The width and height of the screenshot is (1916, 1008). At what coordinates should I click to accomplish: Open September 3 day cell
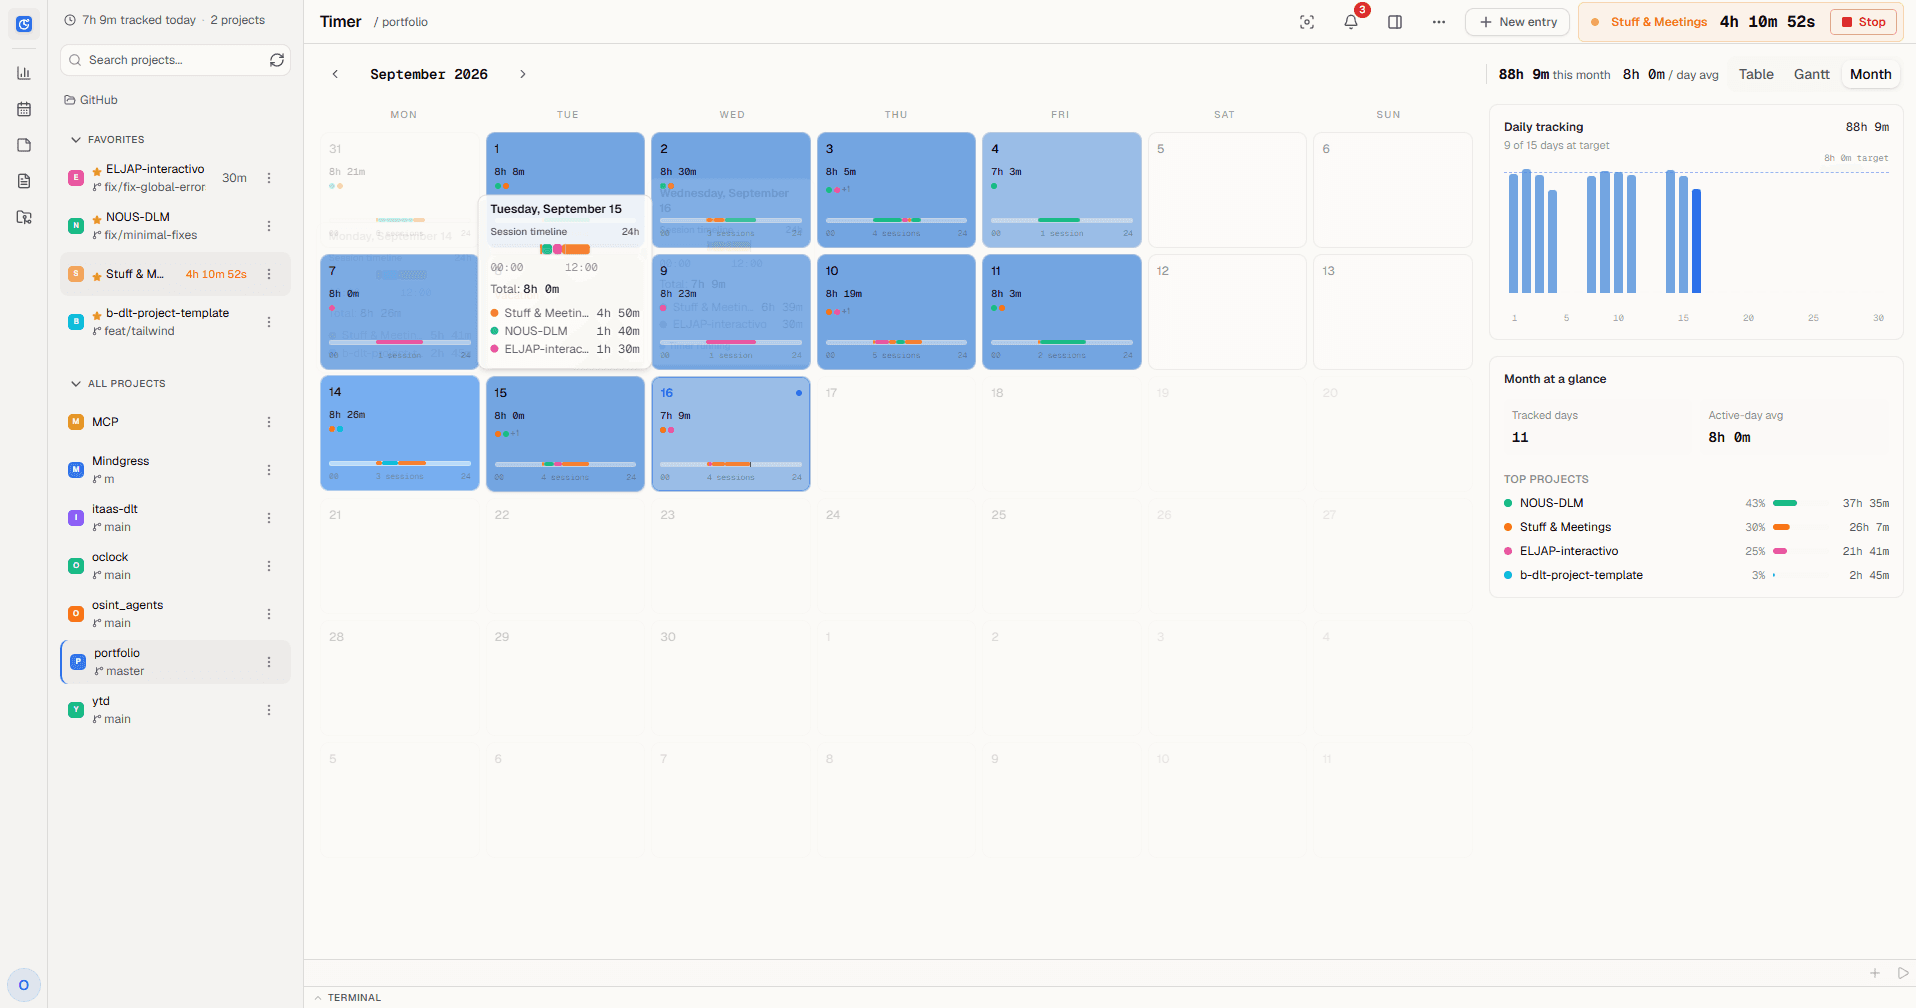[x=896, y=190]
